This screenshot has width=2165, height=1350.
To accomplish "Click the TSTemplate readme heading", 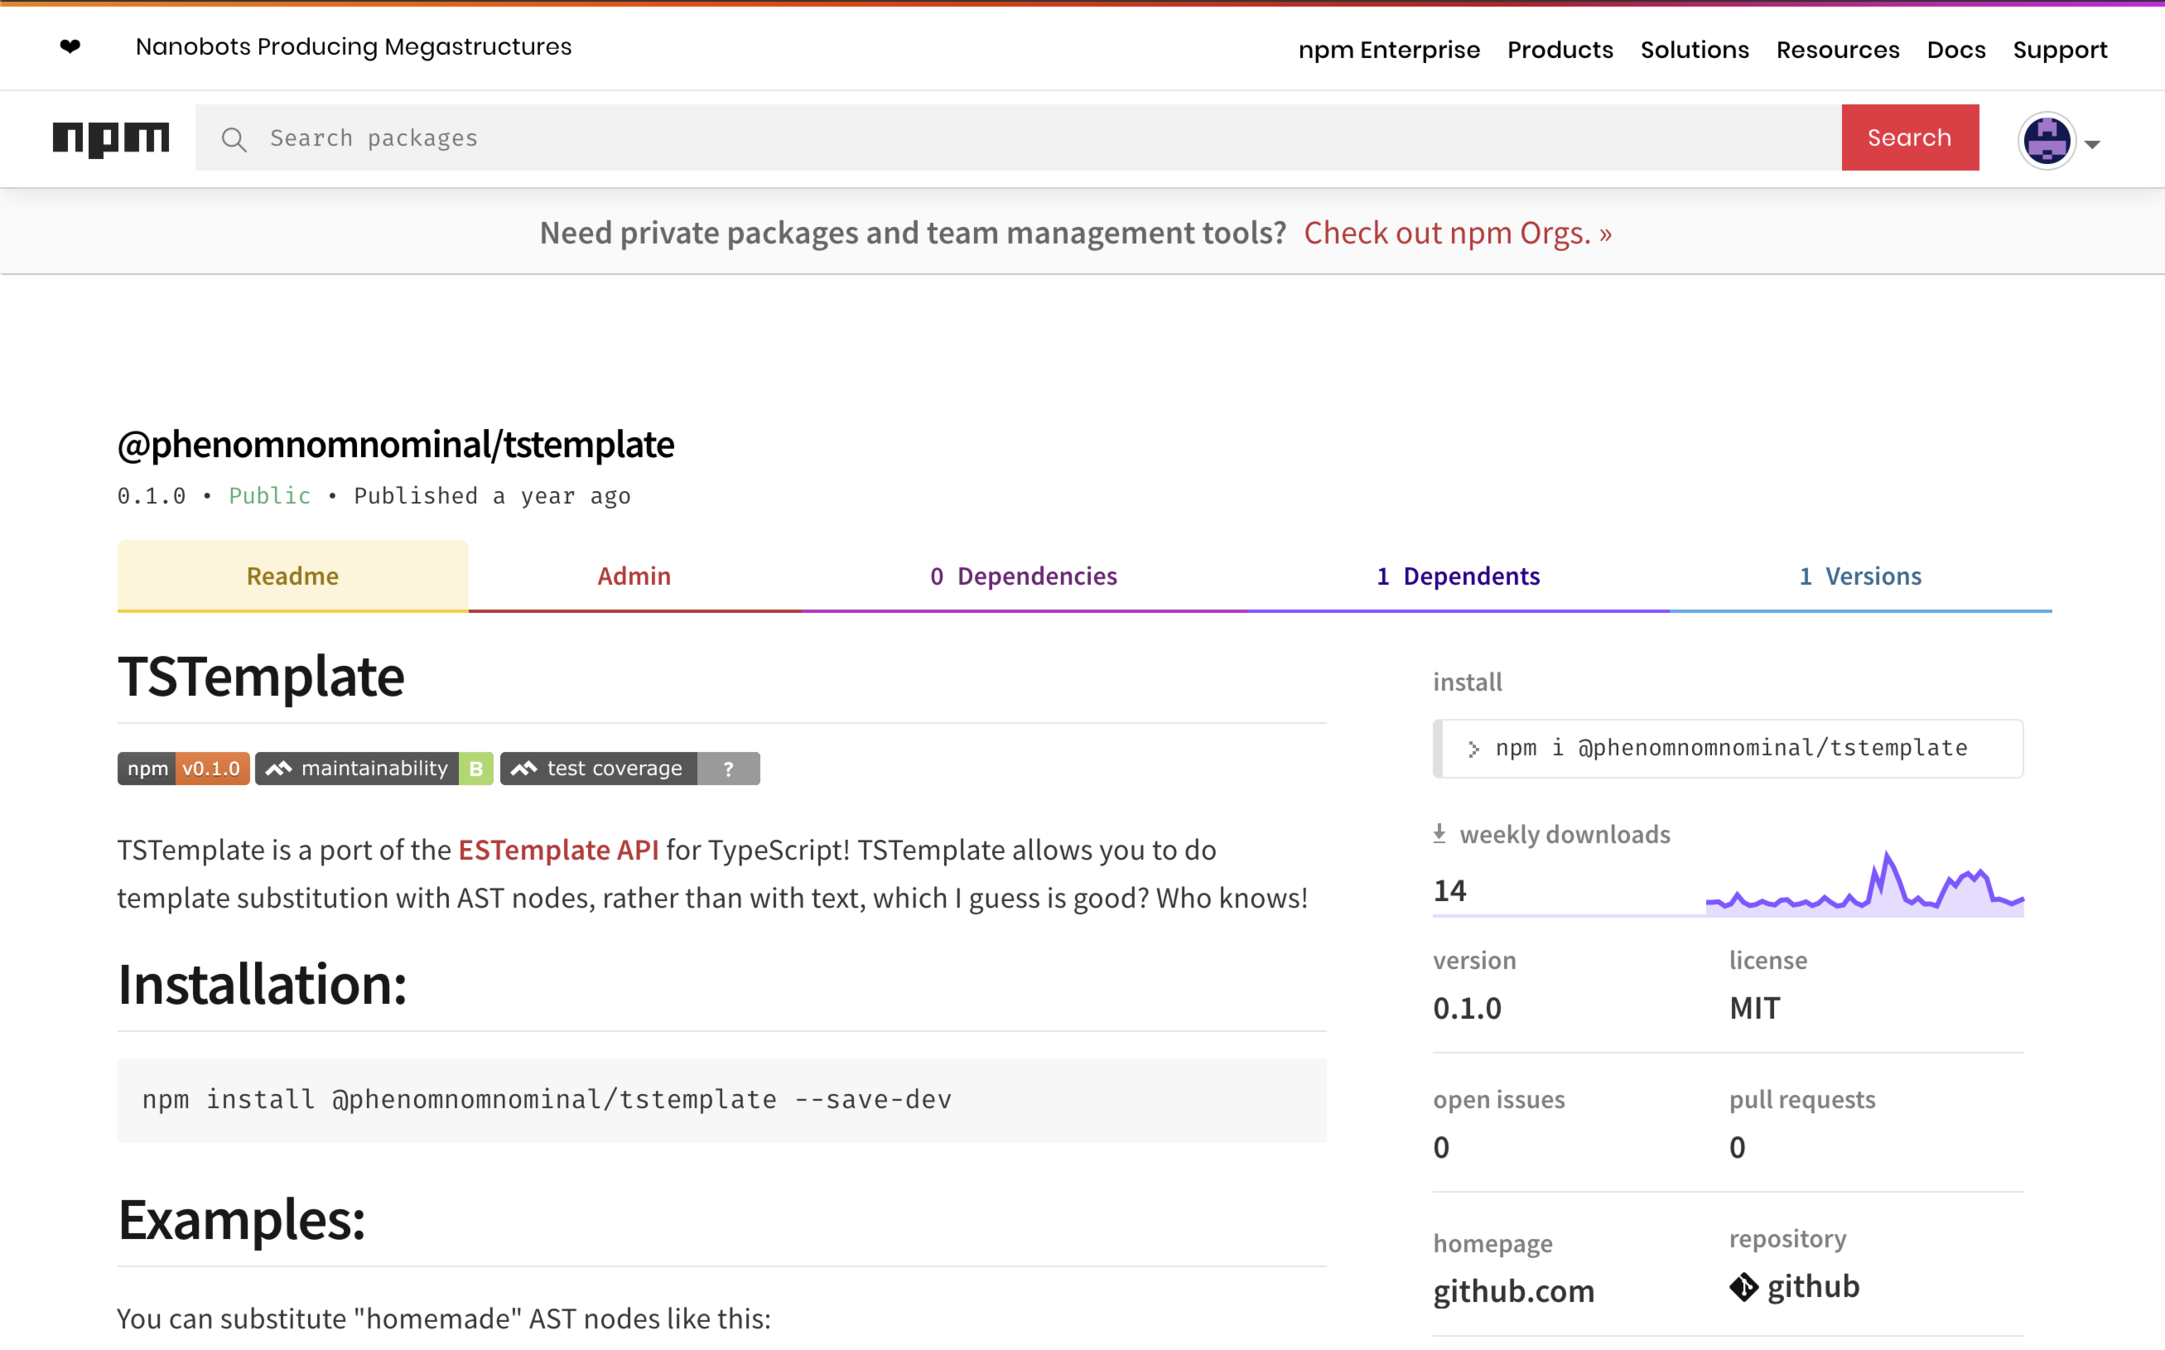I will click(260, 676).
